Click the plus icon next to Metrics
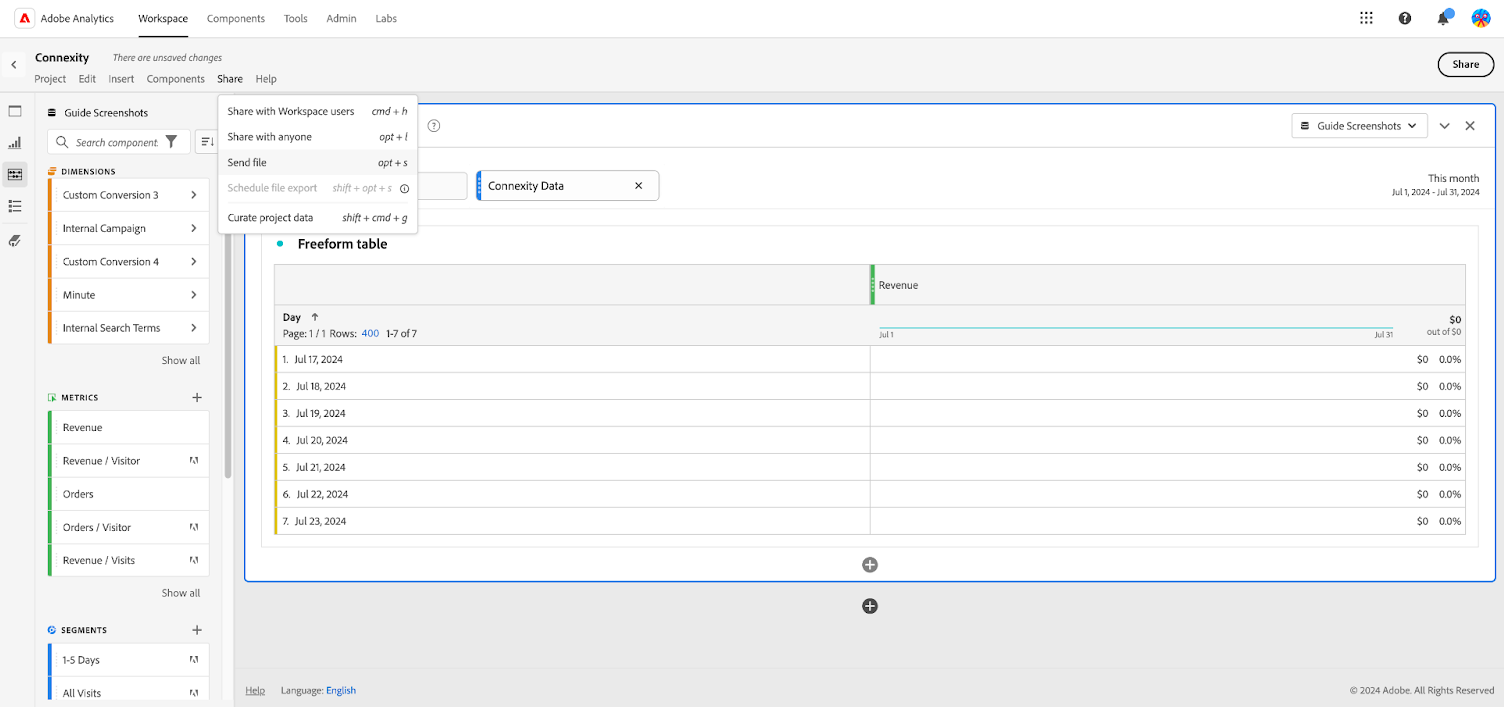The height and width of the screenshot is (707, 1504). pyautogui.click(x=197, y=397)
